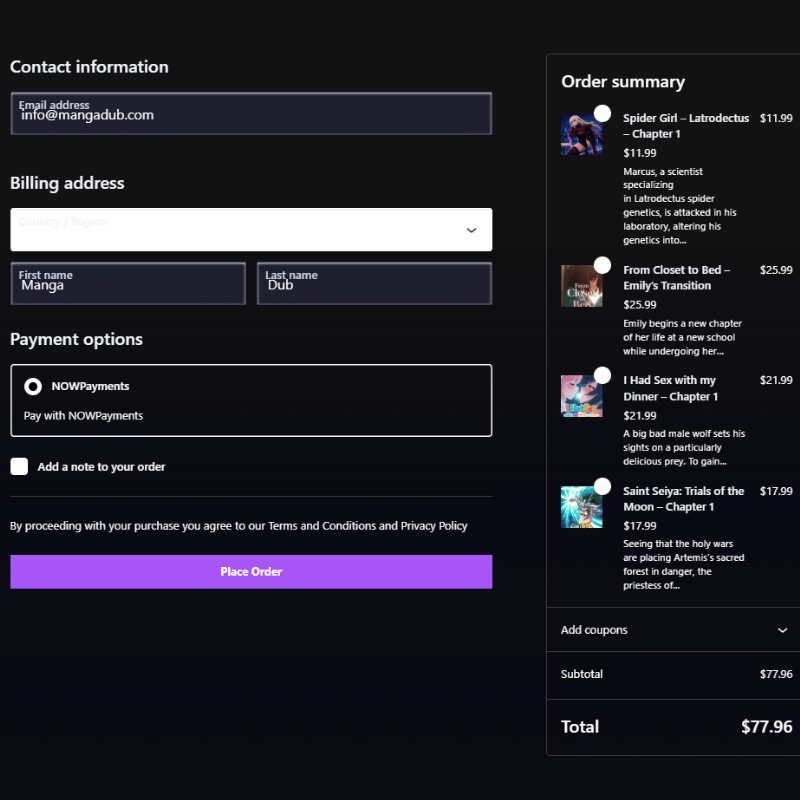The height and width of the screenshot is (800, 800).
Task: Click quantity badge on Spider Girl item
Action: click(602, 113)
